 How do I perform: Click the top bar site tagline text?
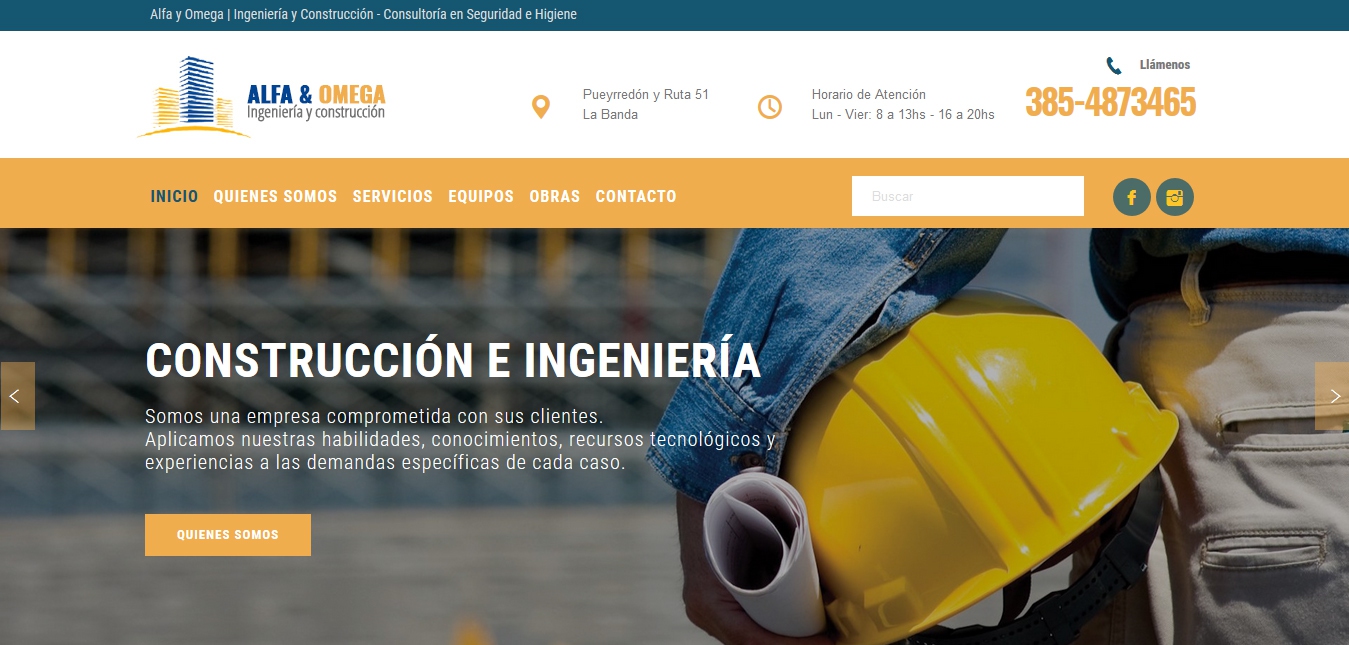tap(363, 15)
